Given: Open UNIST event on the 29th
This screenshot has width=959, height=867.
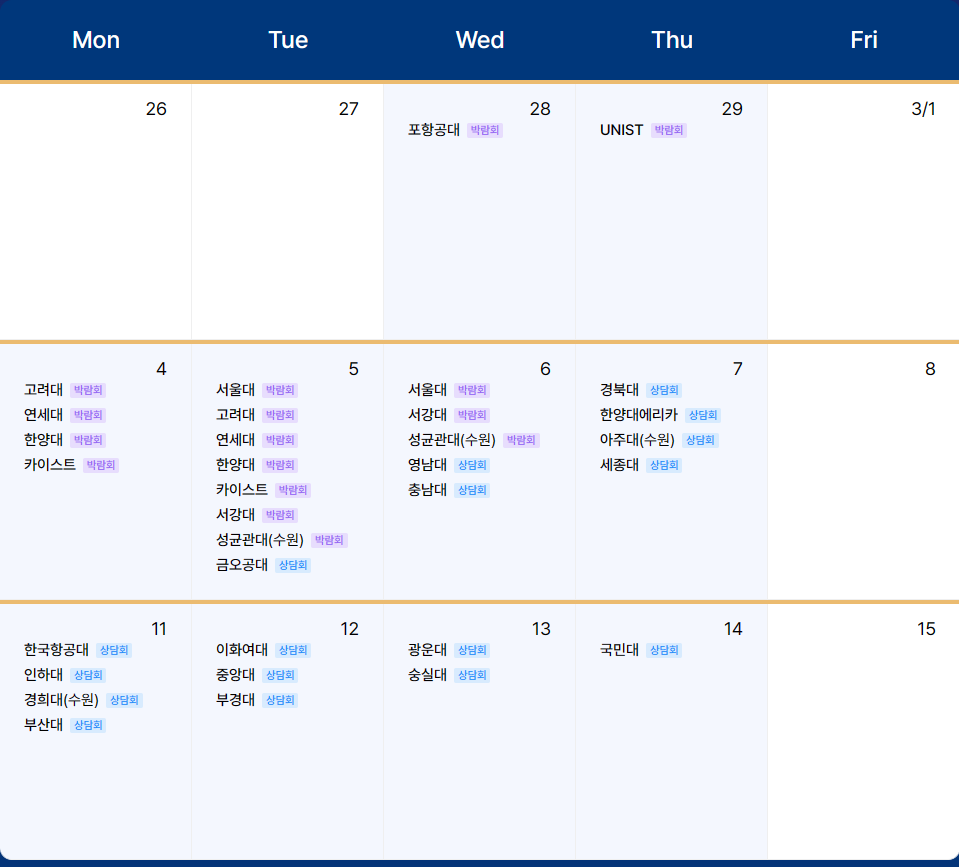Looking at the screenshot, I should coord(621,130).
